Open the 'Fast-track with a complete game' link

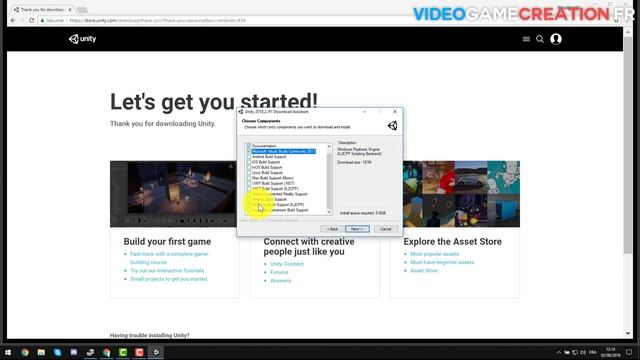[x=169, y=258]
